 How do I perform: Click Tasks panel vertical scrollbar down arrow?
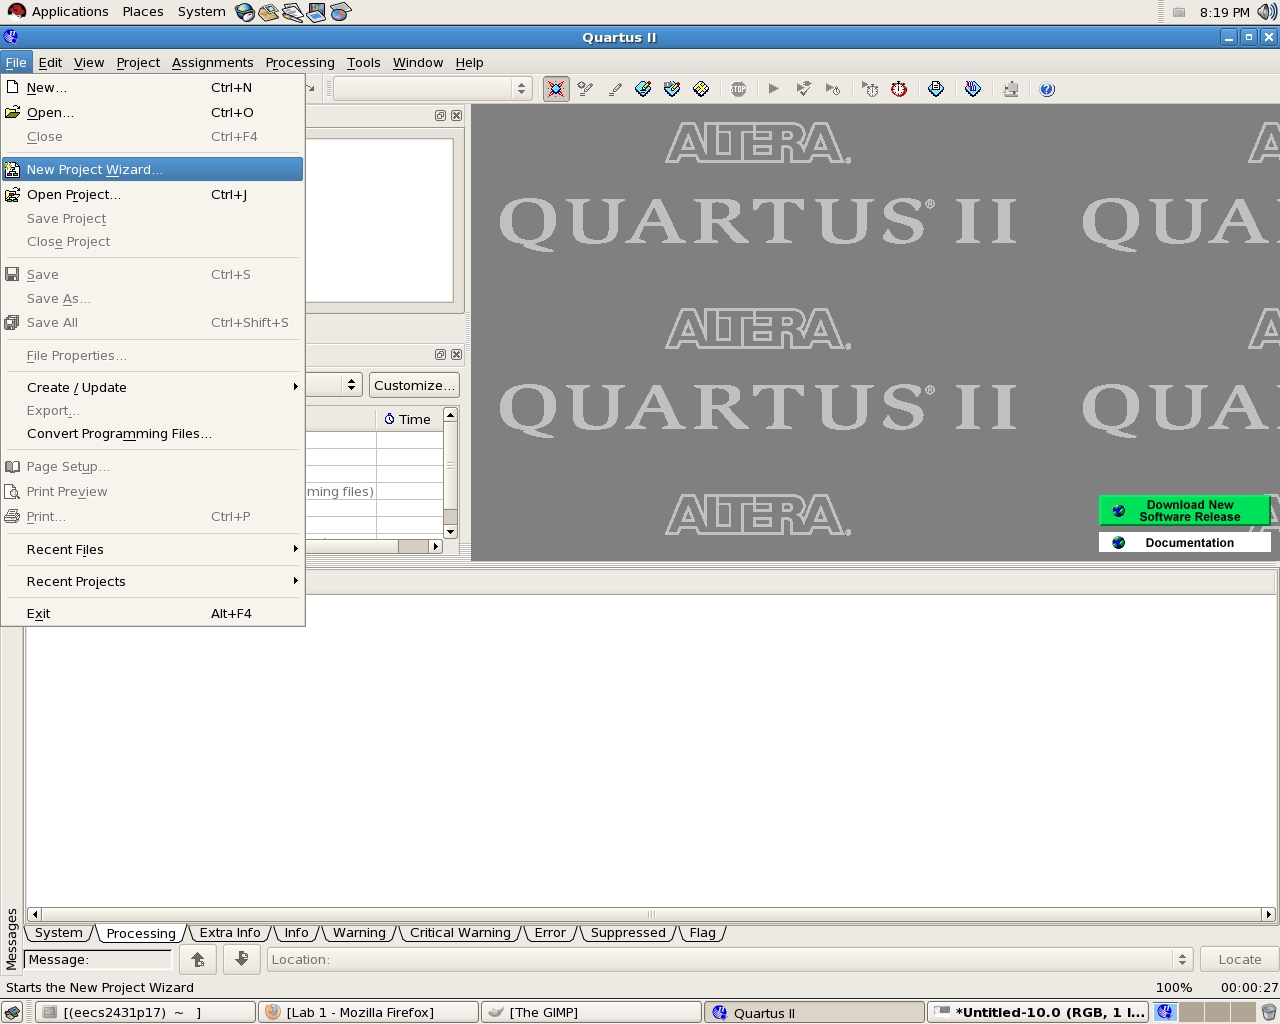tap(450, 532)
